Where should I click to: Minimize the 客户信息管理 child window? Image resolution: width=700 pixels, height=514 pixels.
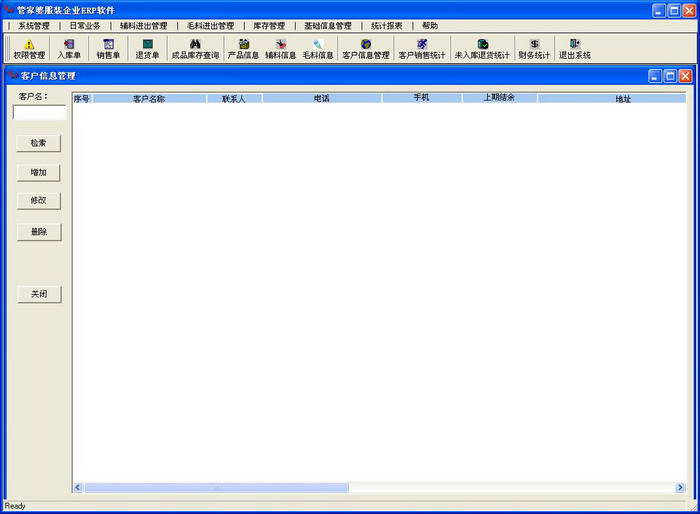pyautogui.click(x=655, y=76)
